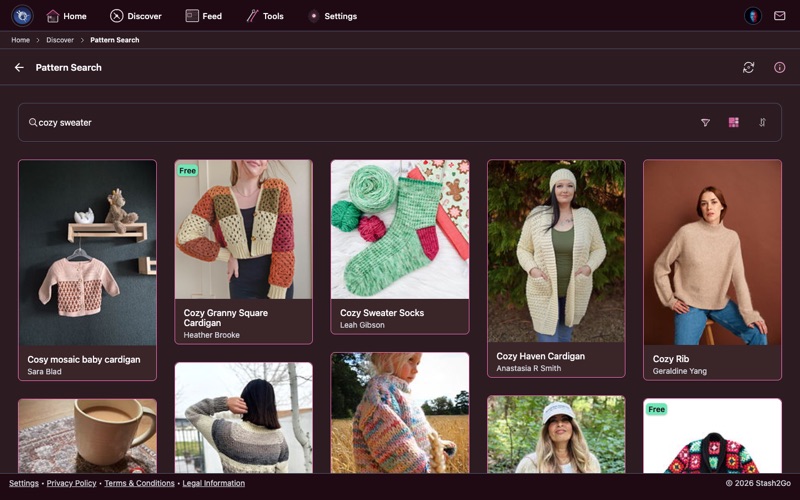Click the Cozy Sweater Socks title
Screen dimensions: 800x500
coord(382,313)
